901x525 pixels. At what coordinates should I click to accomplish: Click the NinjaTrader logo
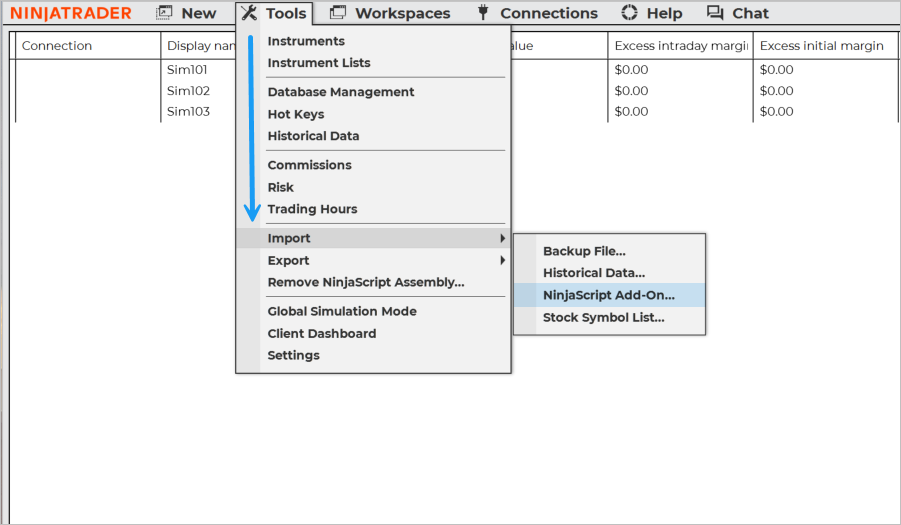71,13
